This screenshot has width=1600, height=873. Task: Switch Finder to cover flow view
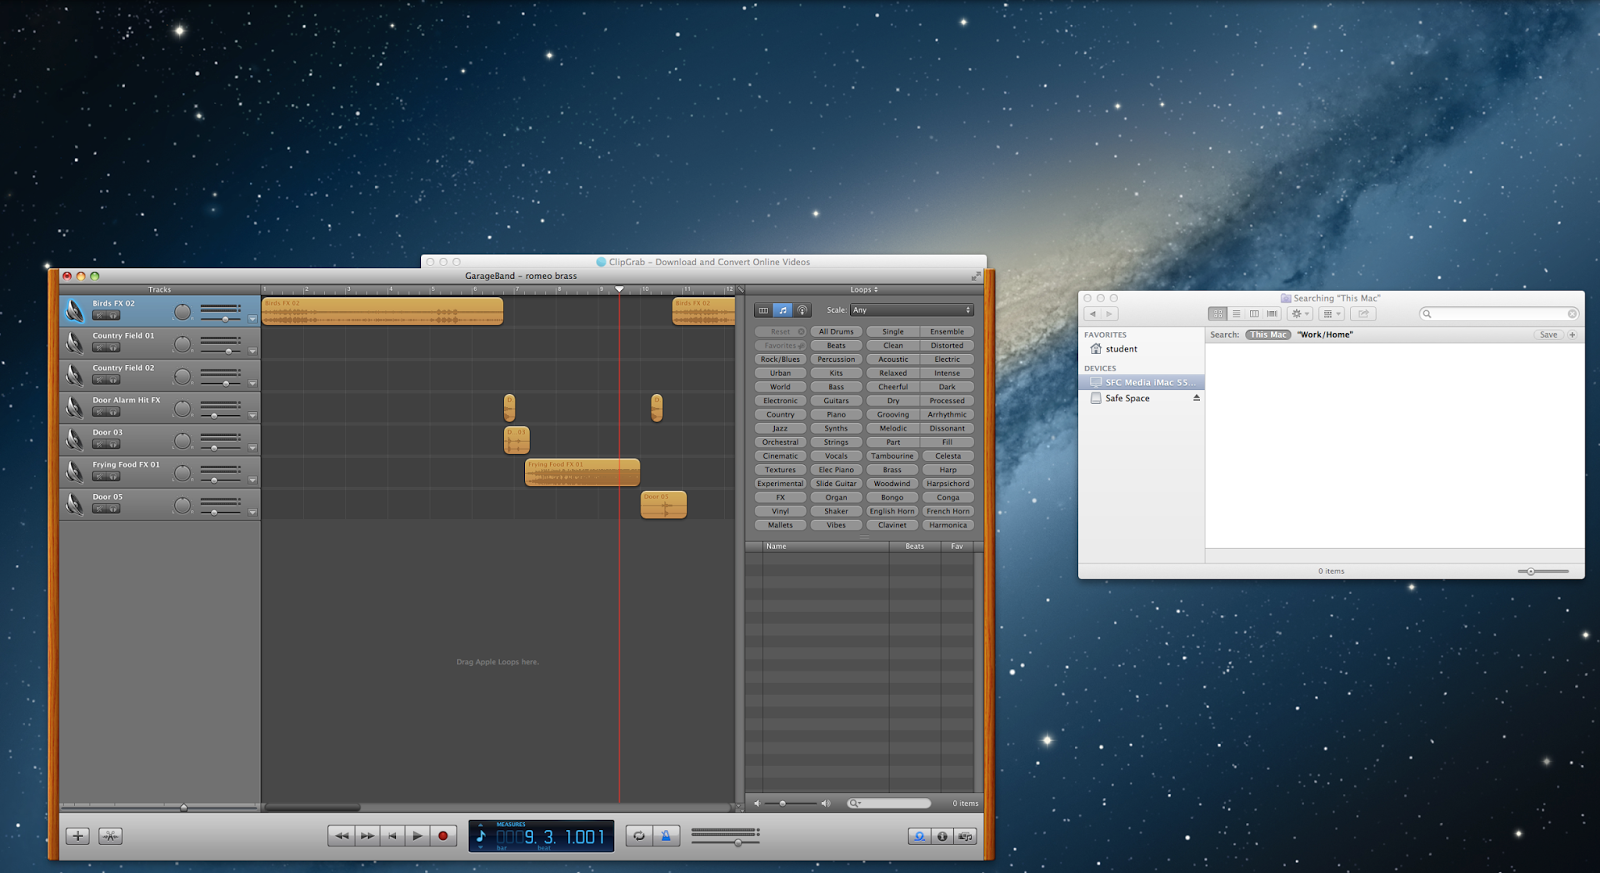(x=1272, y=314)
